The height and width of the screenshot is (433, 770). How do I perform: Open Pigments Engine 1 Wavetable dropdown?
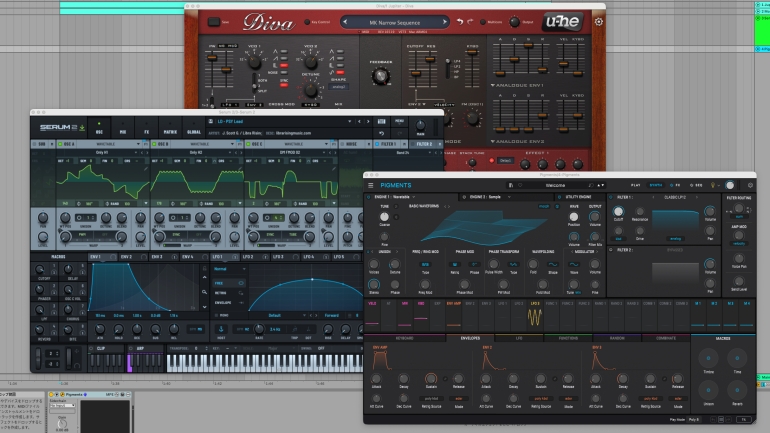[414, 197]
